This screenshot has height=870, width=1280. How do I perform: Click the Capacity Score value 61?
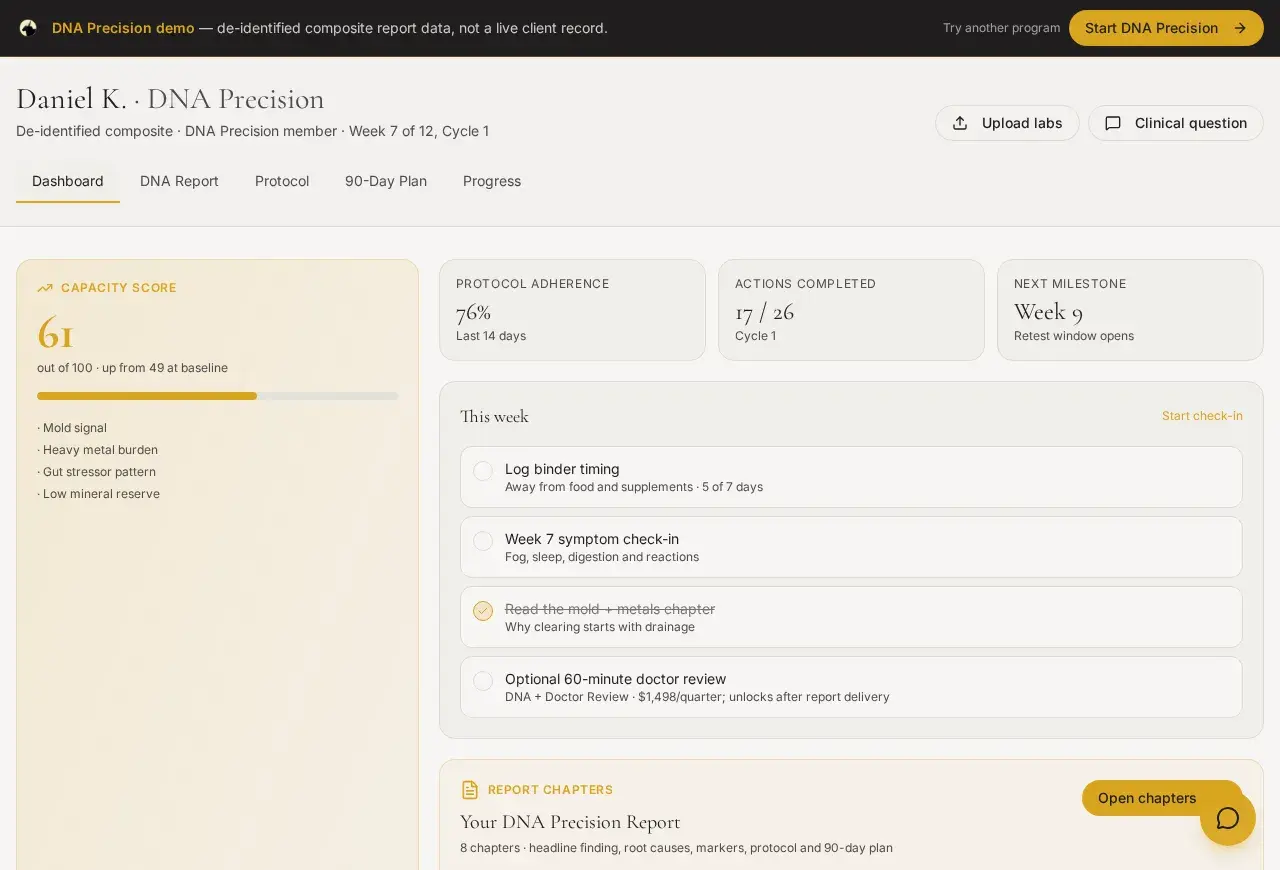coord(55,333)
